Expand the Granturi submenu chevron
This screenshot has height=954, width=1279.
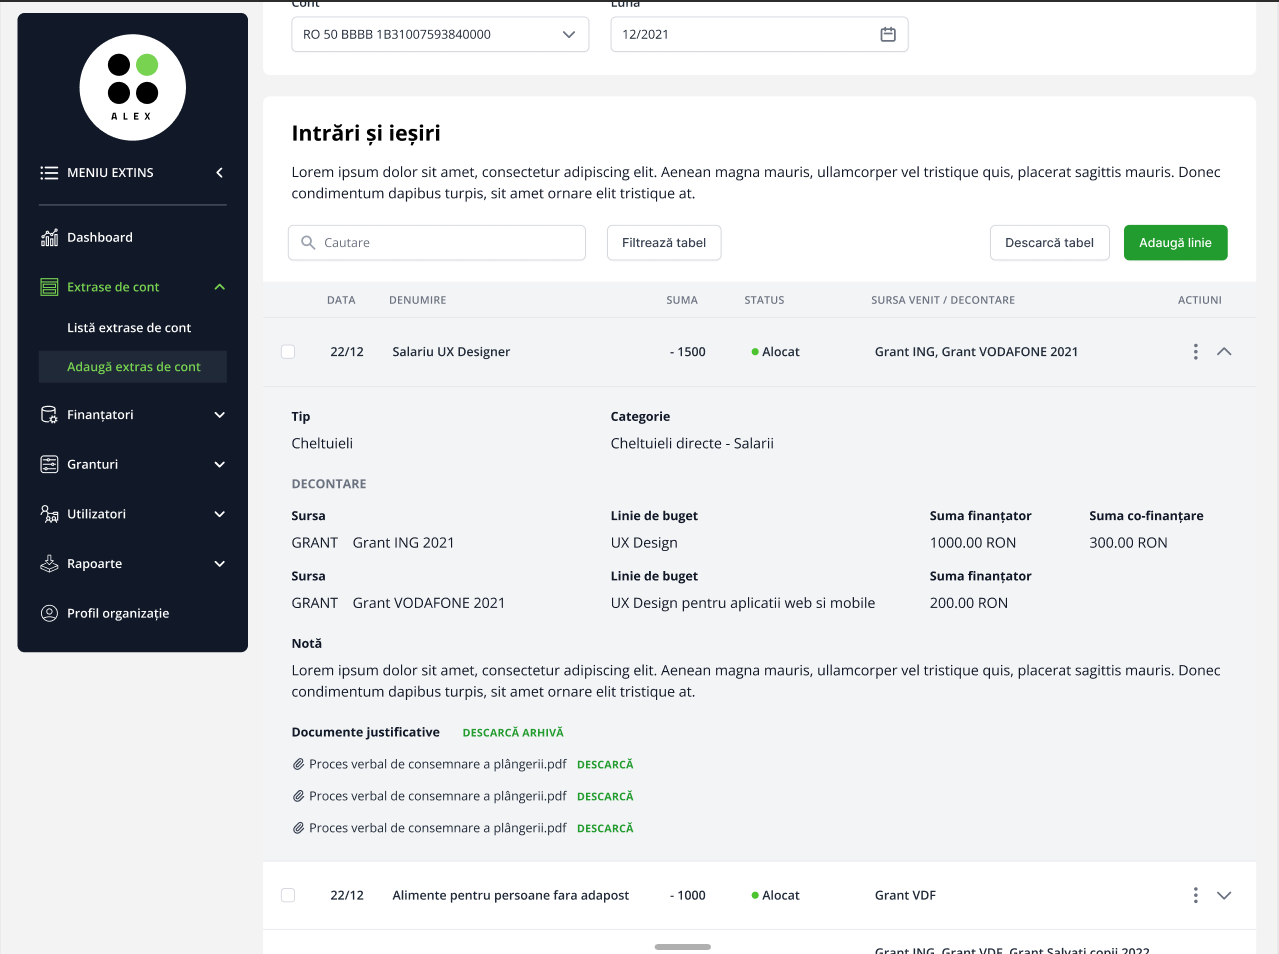(220, 465)
